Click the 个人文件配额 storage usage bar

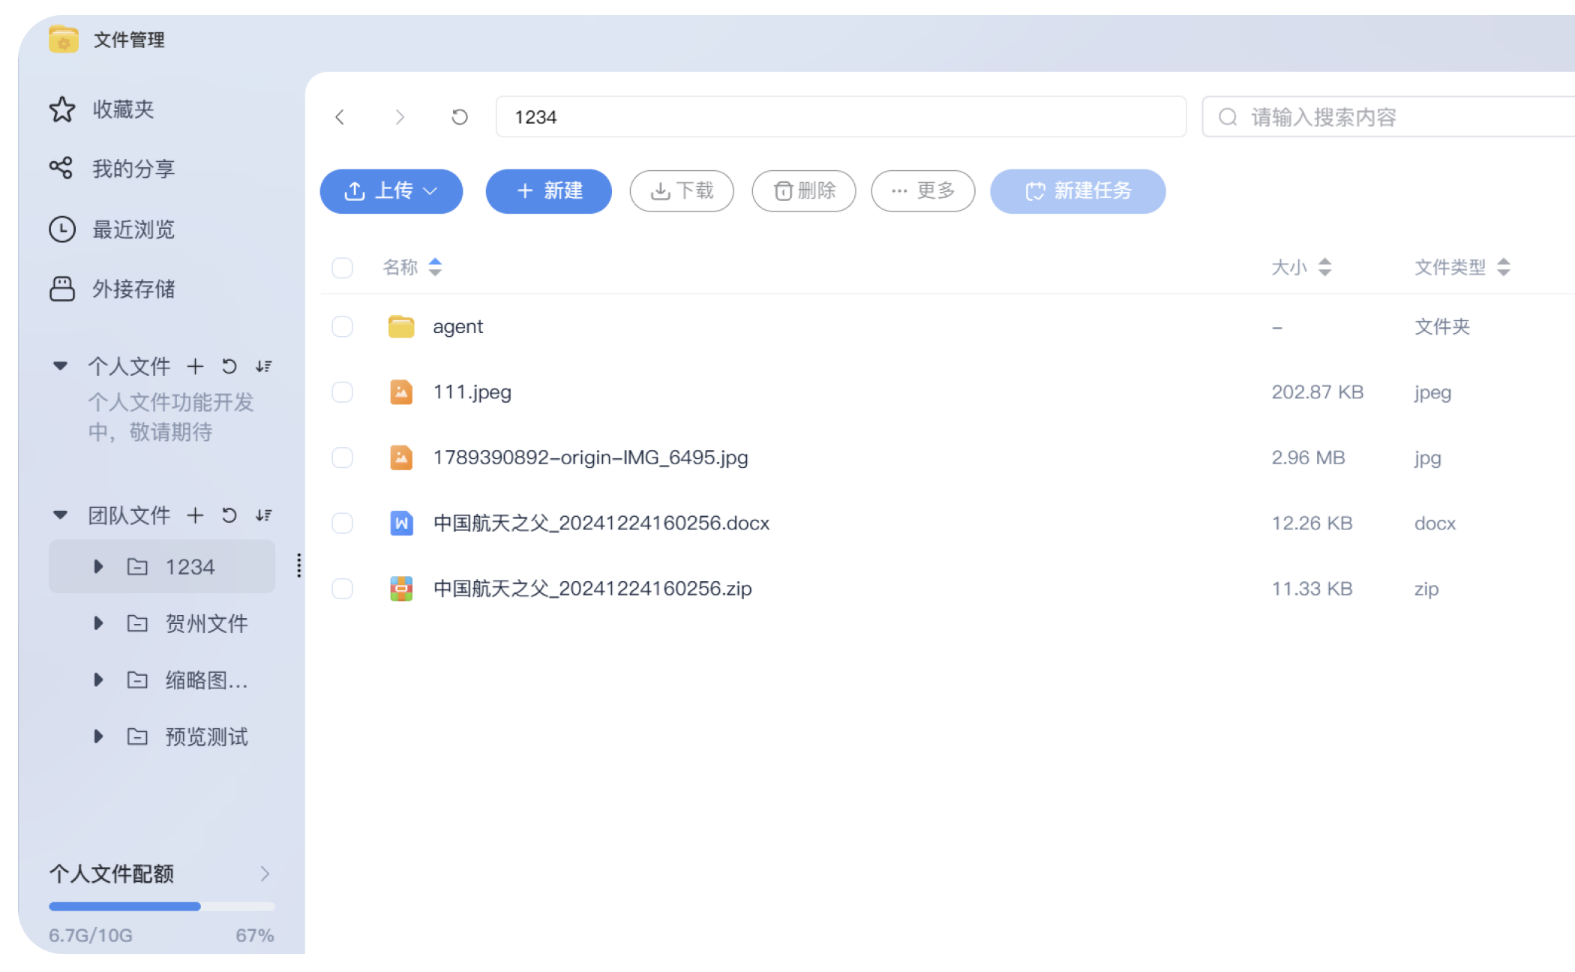tap(162, 906)
